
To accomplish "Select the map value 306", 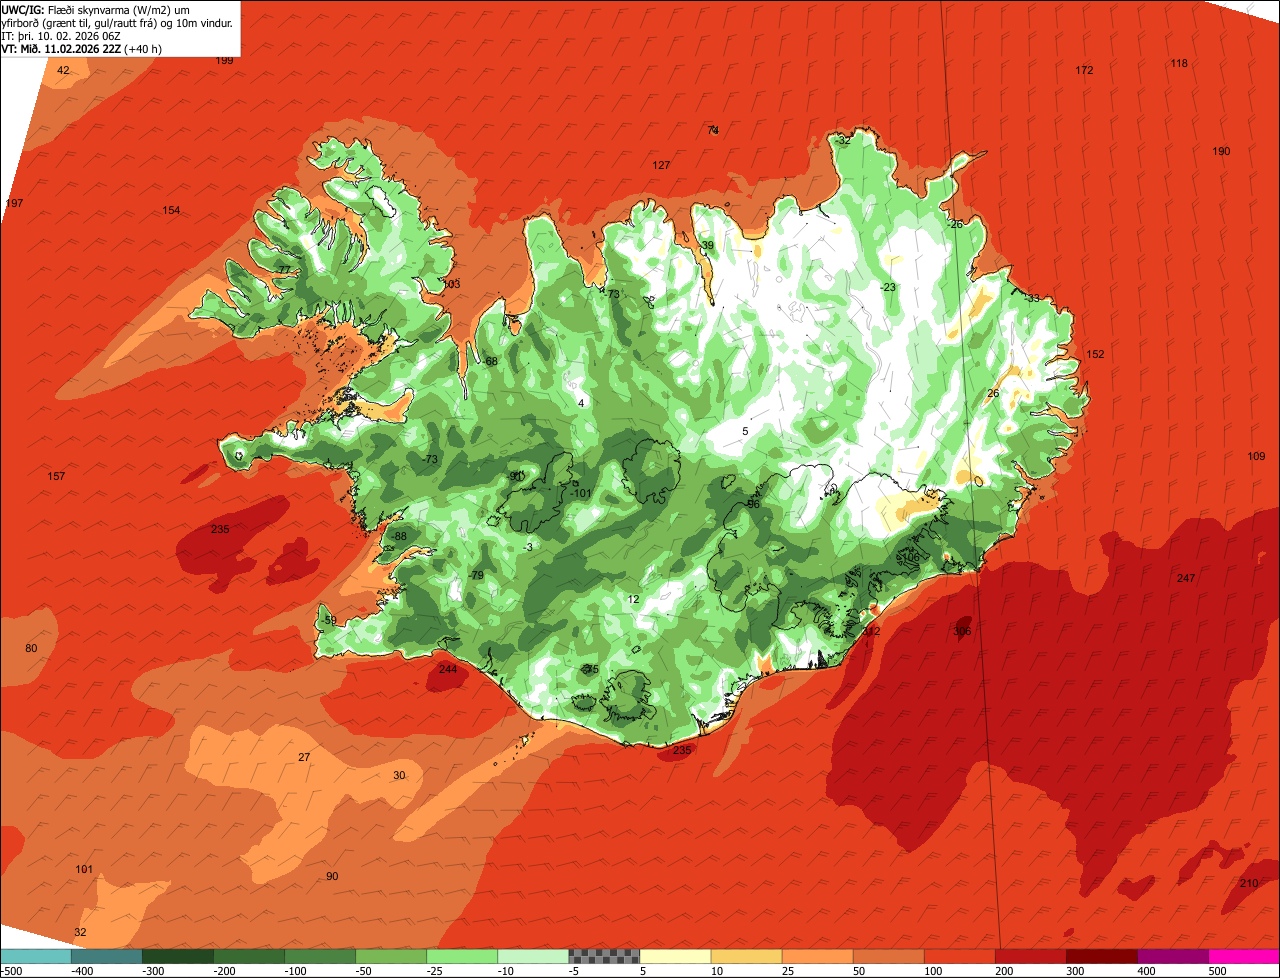I will click(962, 631).
